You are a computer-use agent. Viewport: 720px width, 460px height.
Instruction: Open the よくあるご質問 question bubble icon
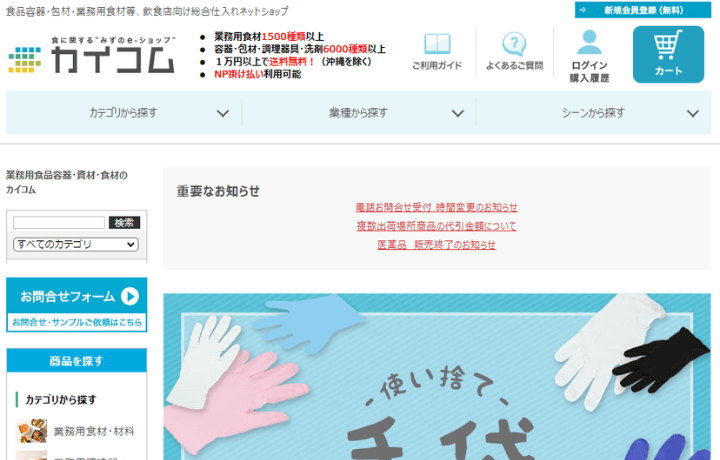(514, 44)
